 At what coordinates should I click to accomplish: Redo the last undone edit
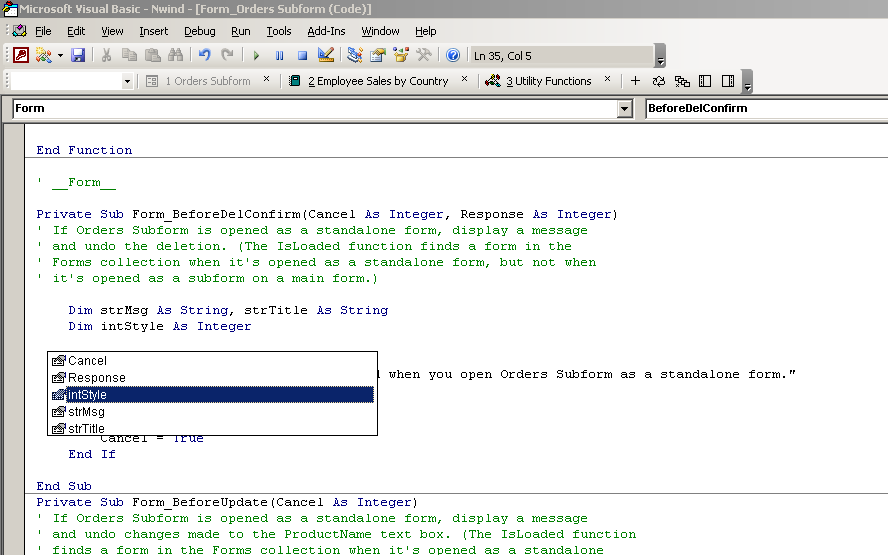point(227,55)
